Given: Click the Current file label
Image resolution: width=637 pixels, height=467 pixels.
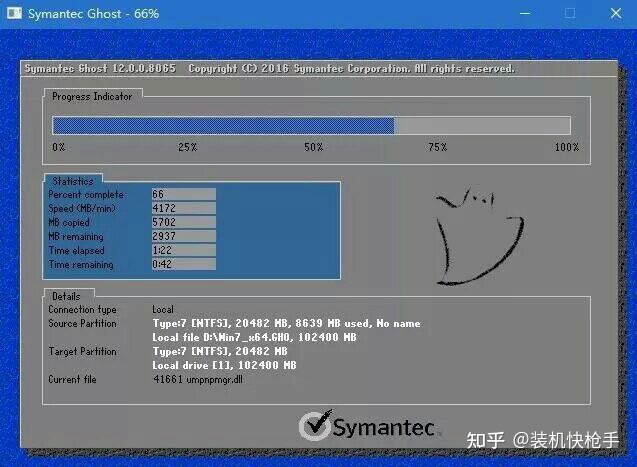Looking at the screenshot, I should (72, 379).
